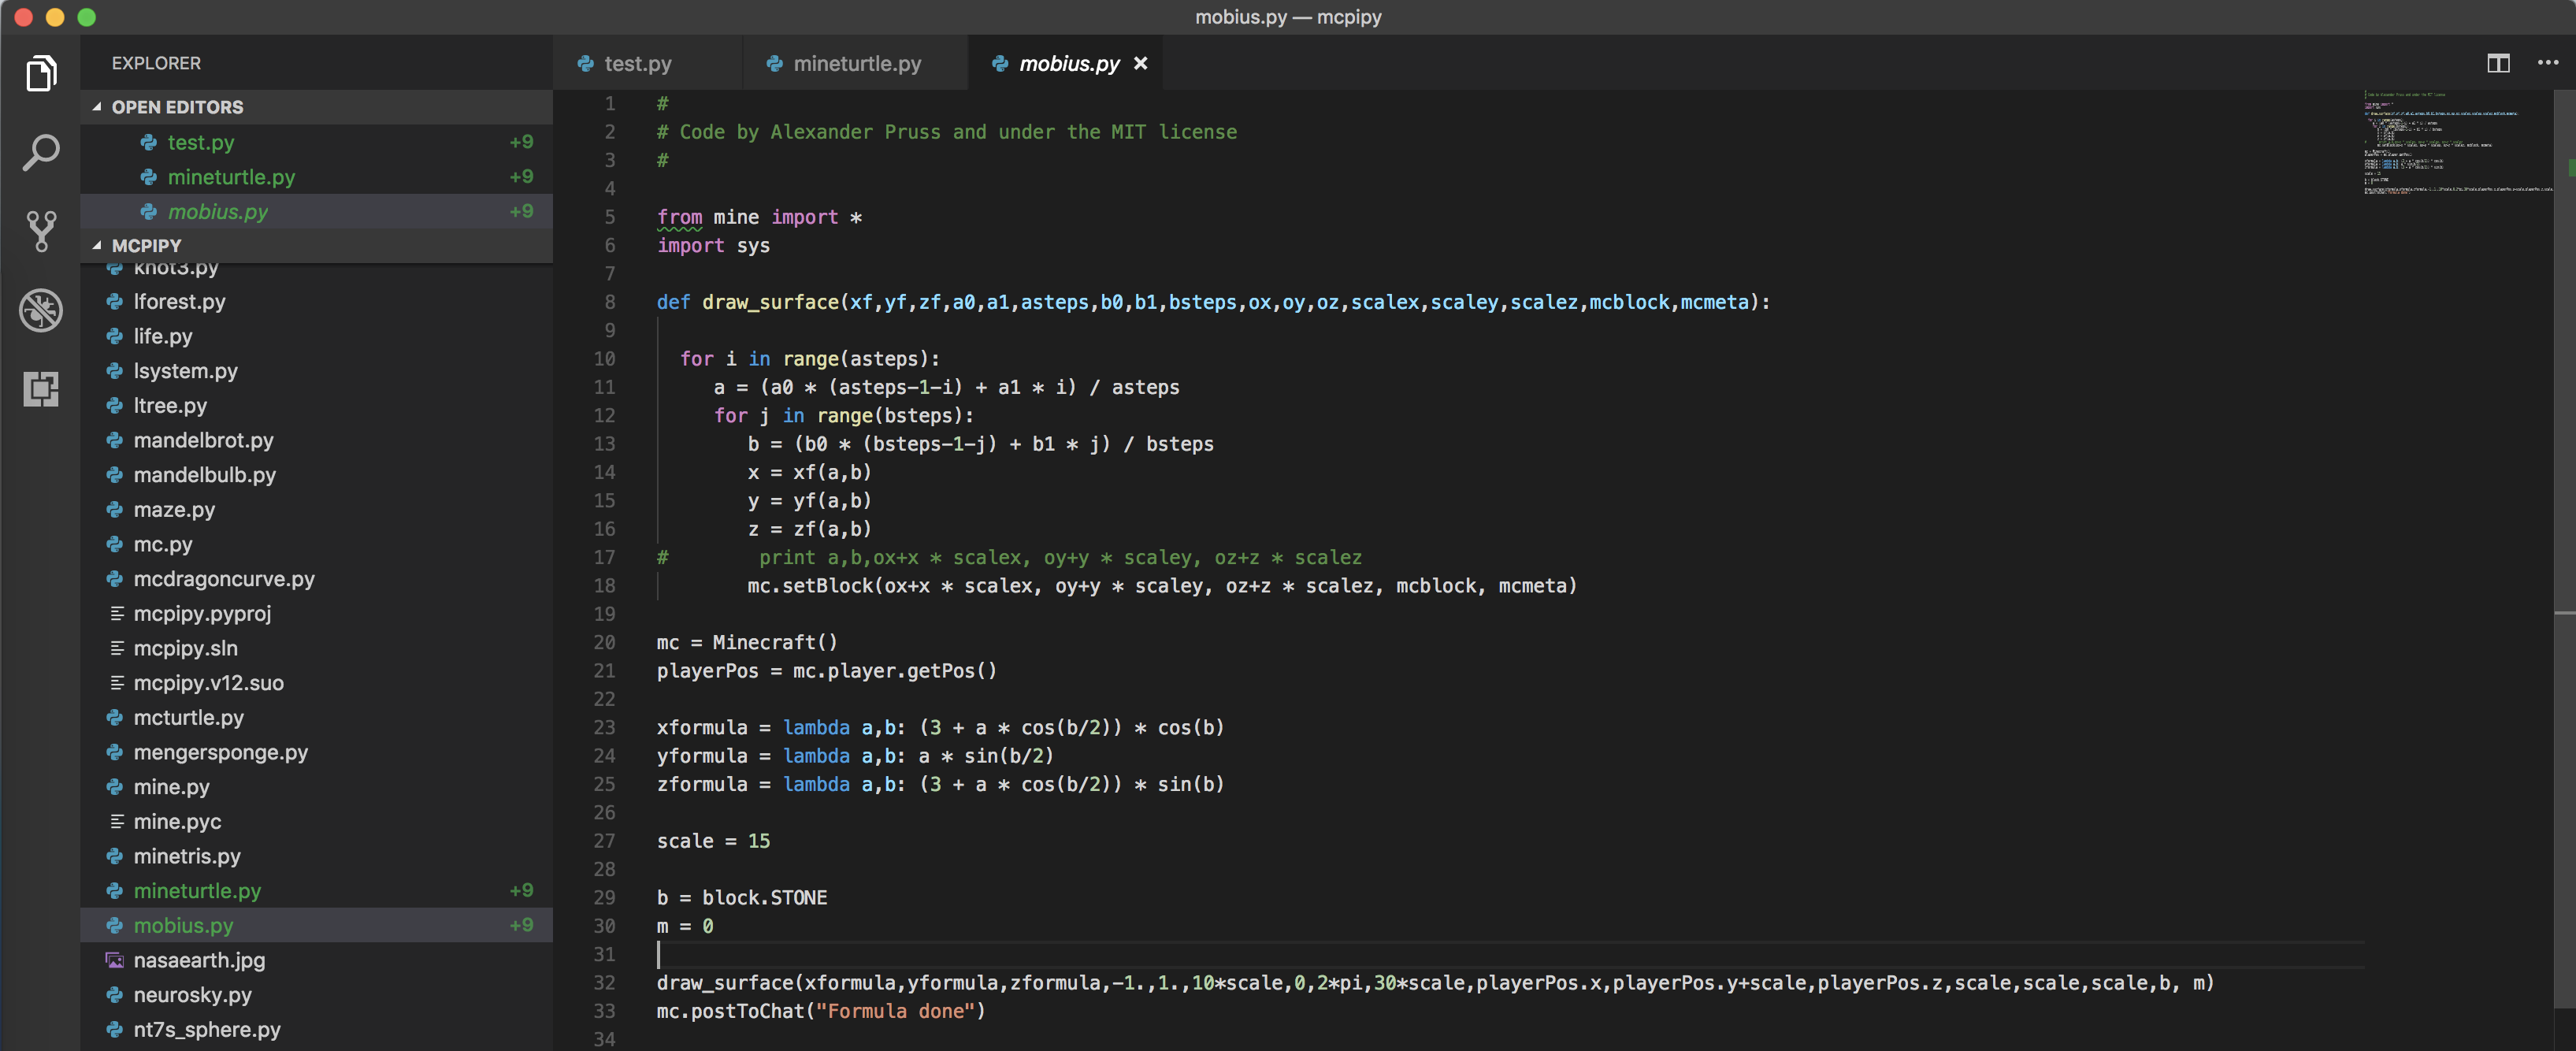Open mcpipy.sln in the file list
The width and height of the screenshot is (2576, 1051).
tap(185, 648)
